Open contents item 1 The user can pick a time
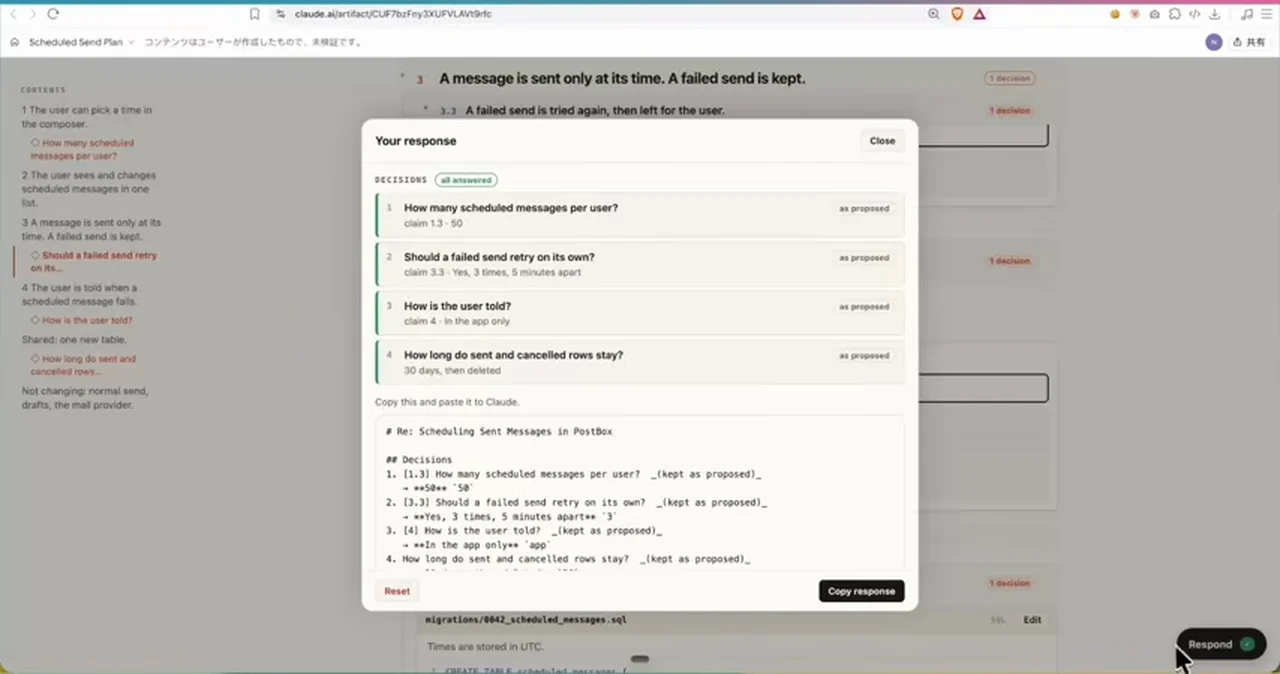 87,117
